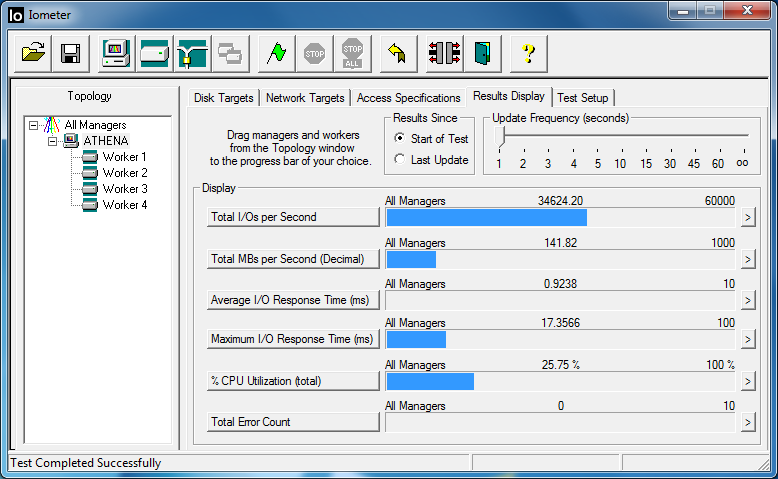Click the 141.82 MBs value
The width and height of the screenshot is (778, 479).
tap(560, 243)
